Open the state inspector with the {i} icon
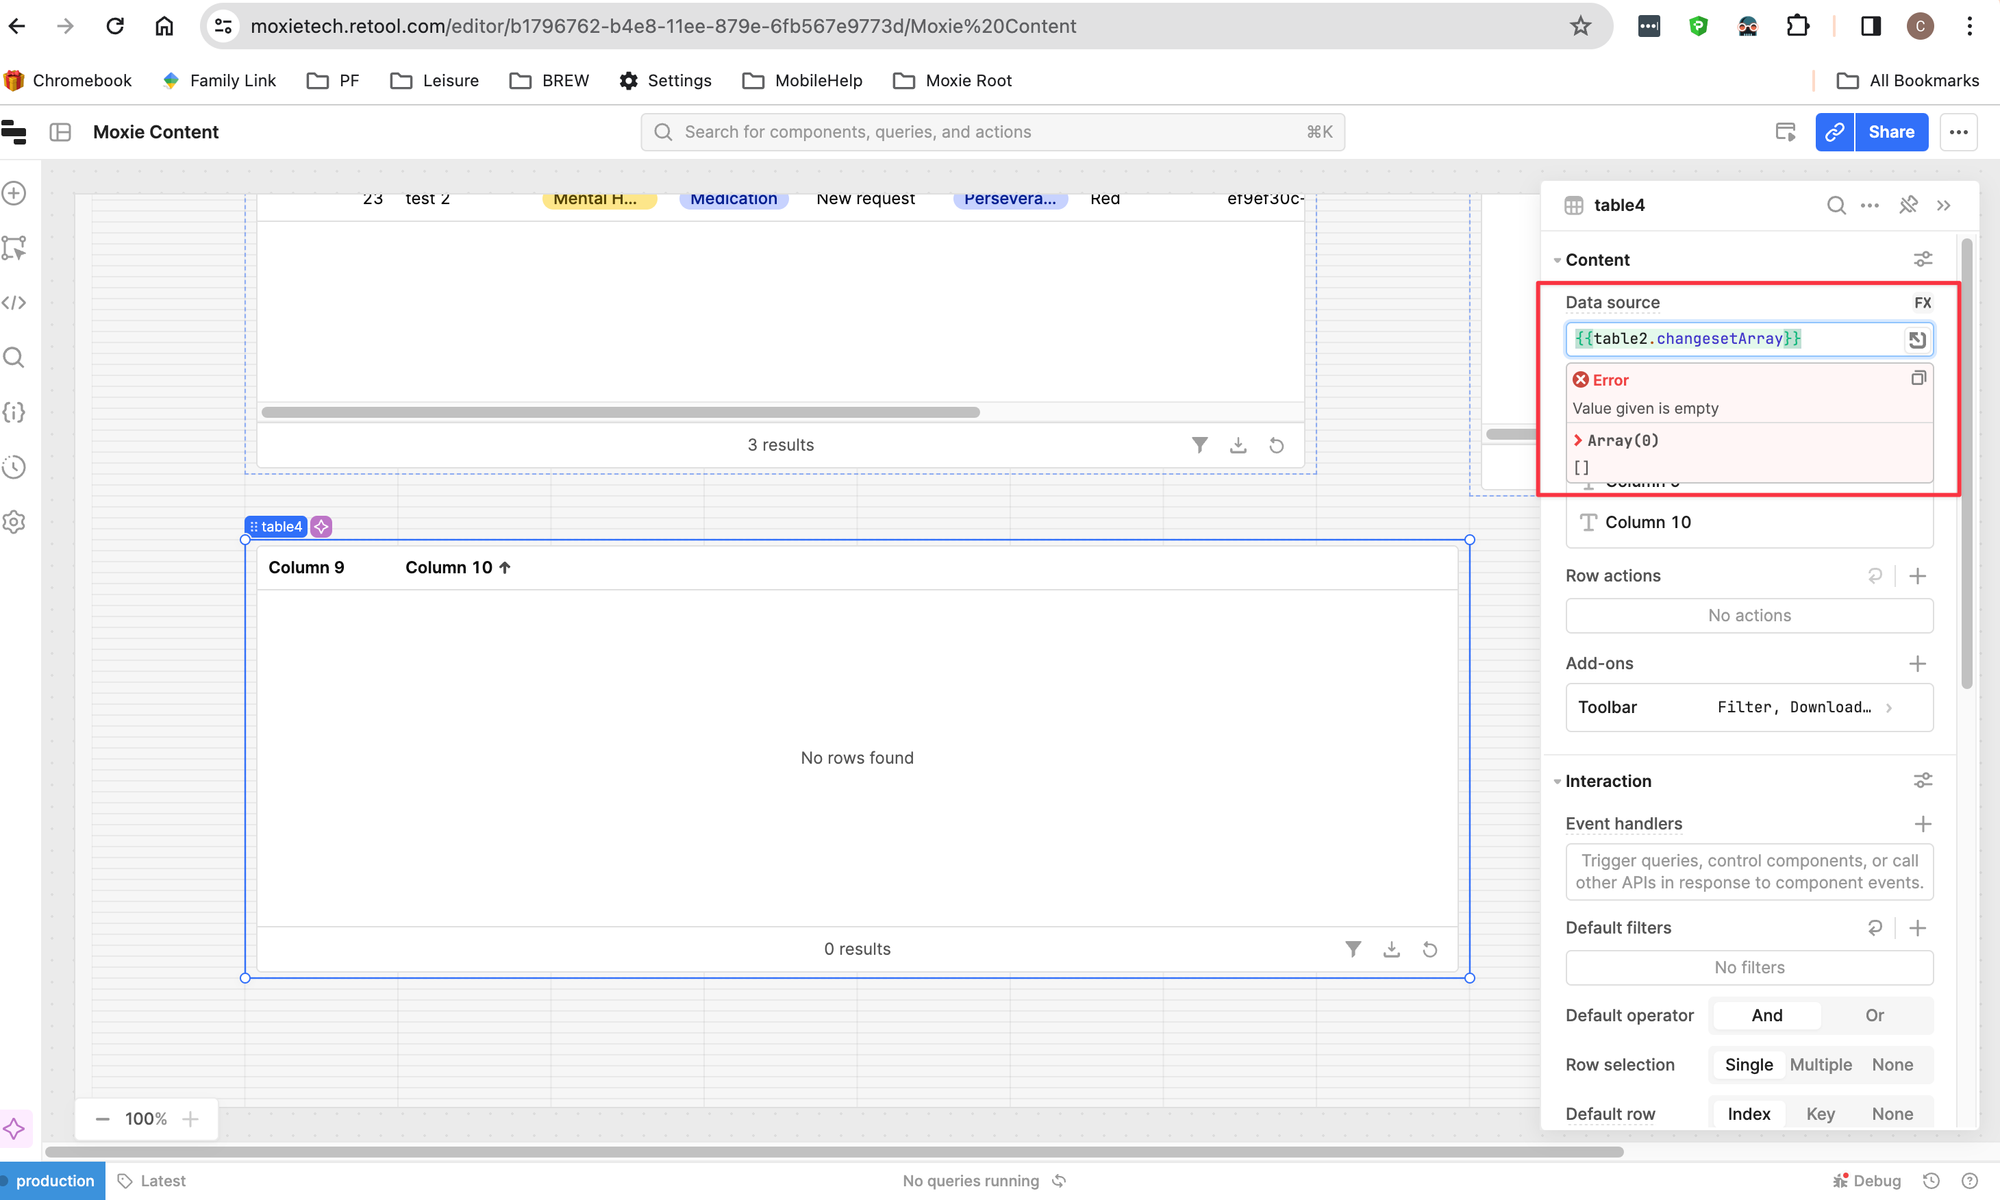Image resolution: width=2000 pixels, height=1200 pixels. click(14, 412)
